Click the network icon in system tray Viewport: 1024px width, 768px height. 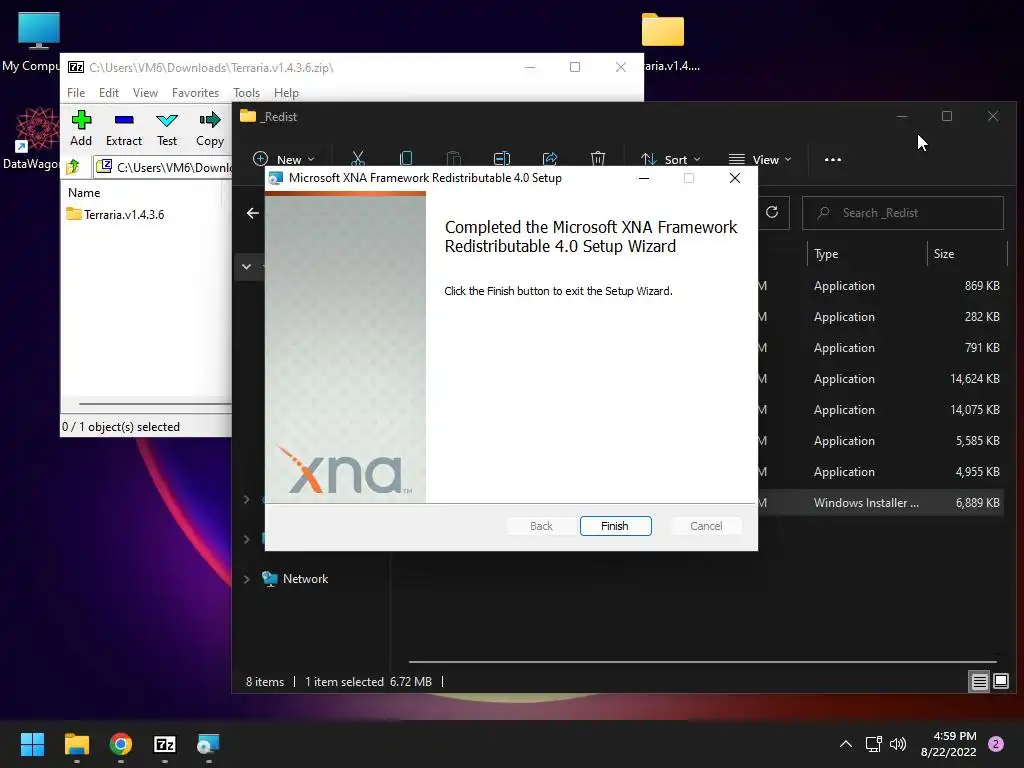coord(873,744)
